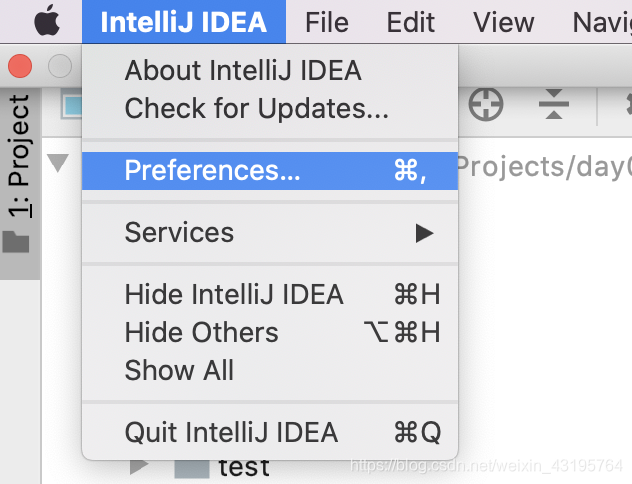Expand the Services submenu arrow
632x484 pixels.
point(424,233)
